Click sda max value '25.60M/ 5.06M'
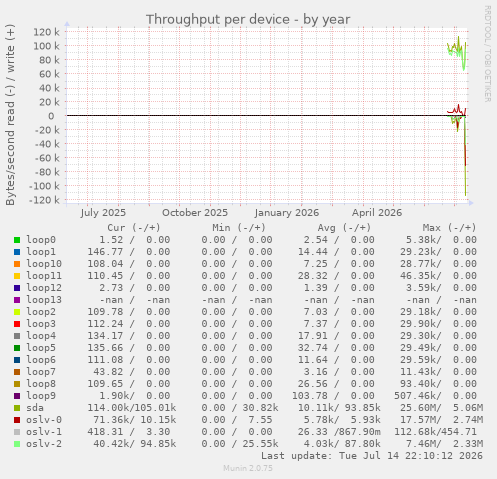 tap(442, 408)
